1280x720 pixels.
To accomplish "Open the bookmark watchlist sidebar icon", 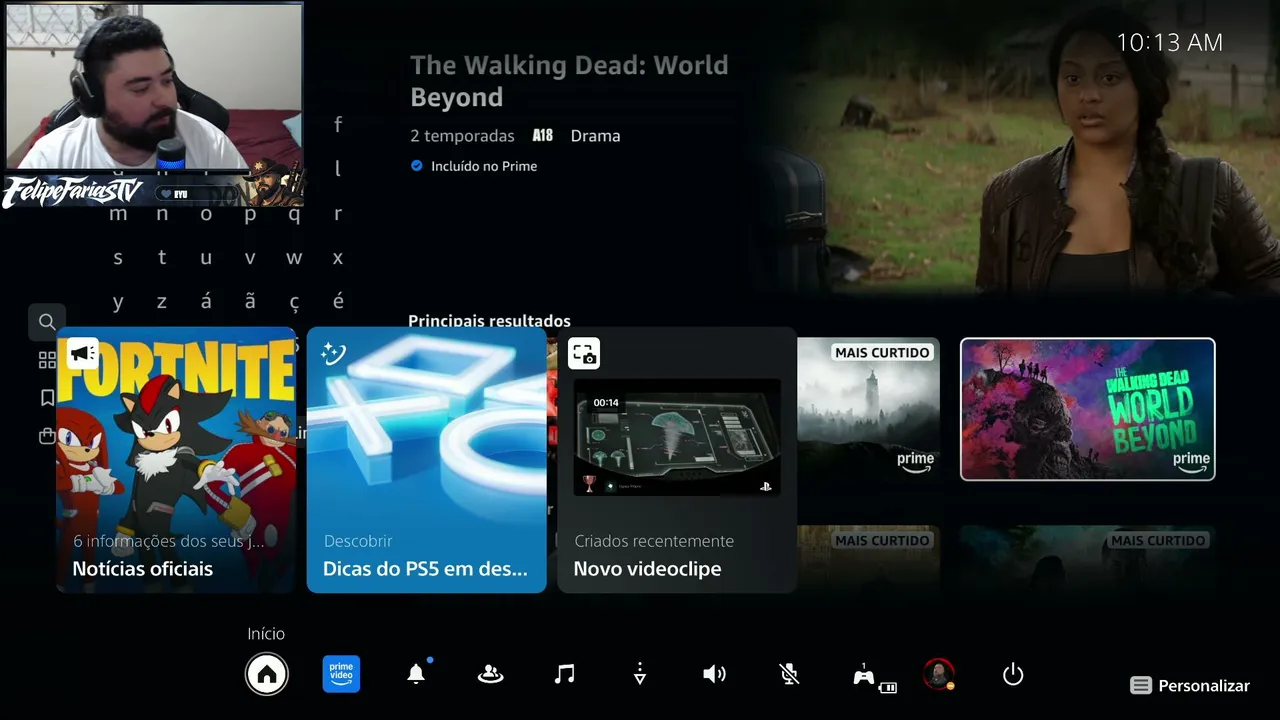I will tap(47, 398).
